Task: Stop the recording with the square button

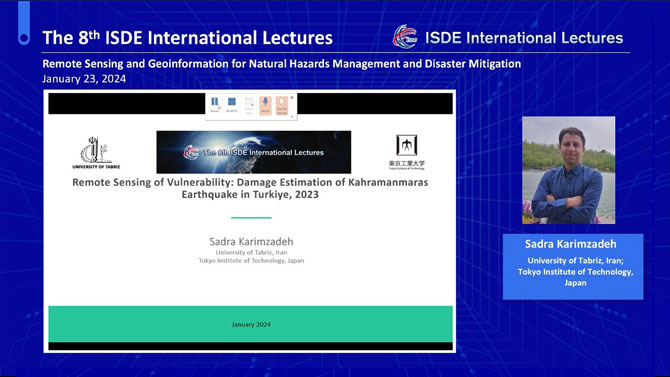Action: [232, 105]
